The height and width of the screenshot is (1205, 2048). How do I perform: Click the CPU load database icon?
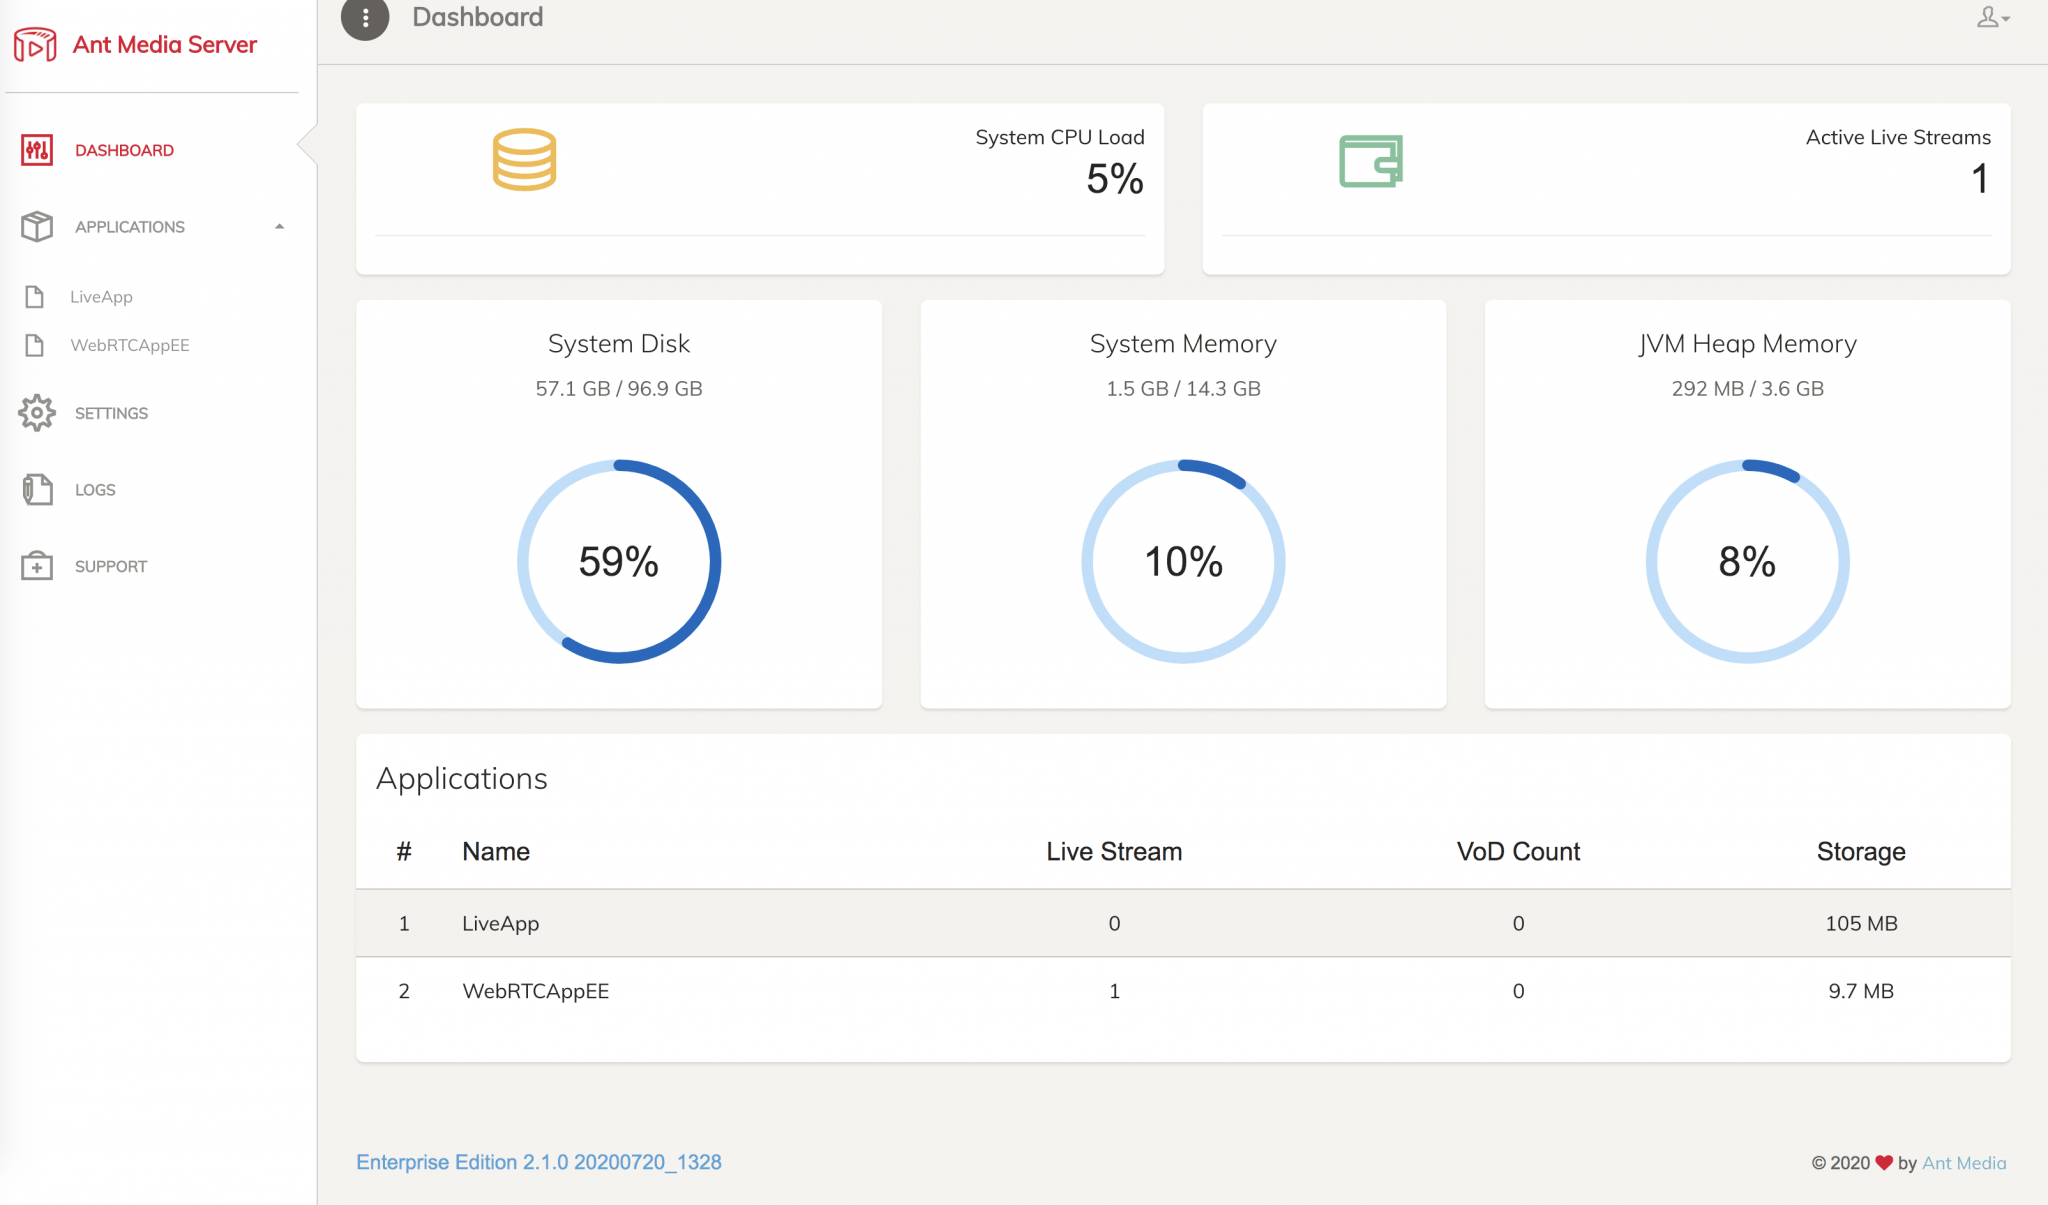(x=524, y=160)
